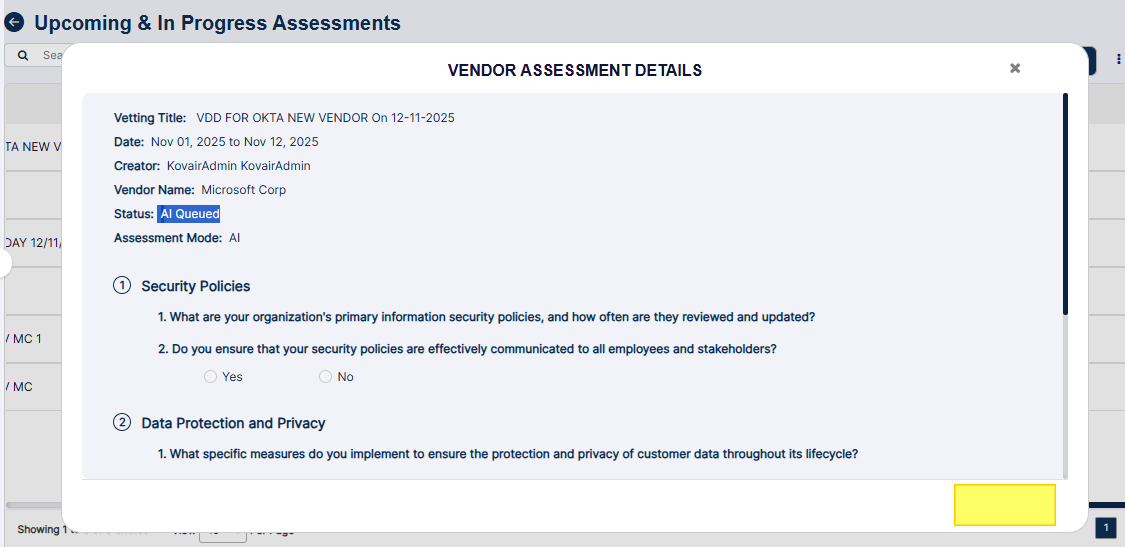Click the circled 1 Security Policies icon

[x=122, y=286]
